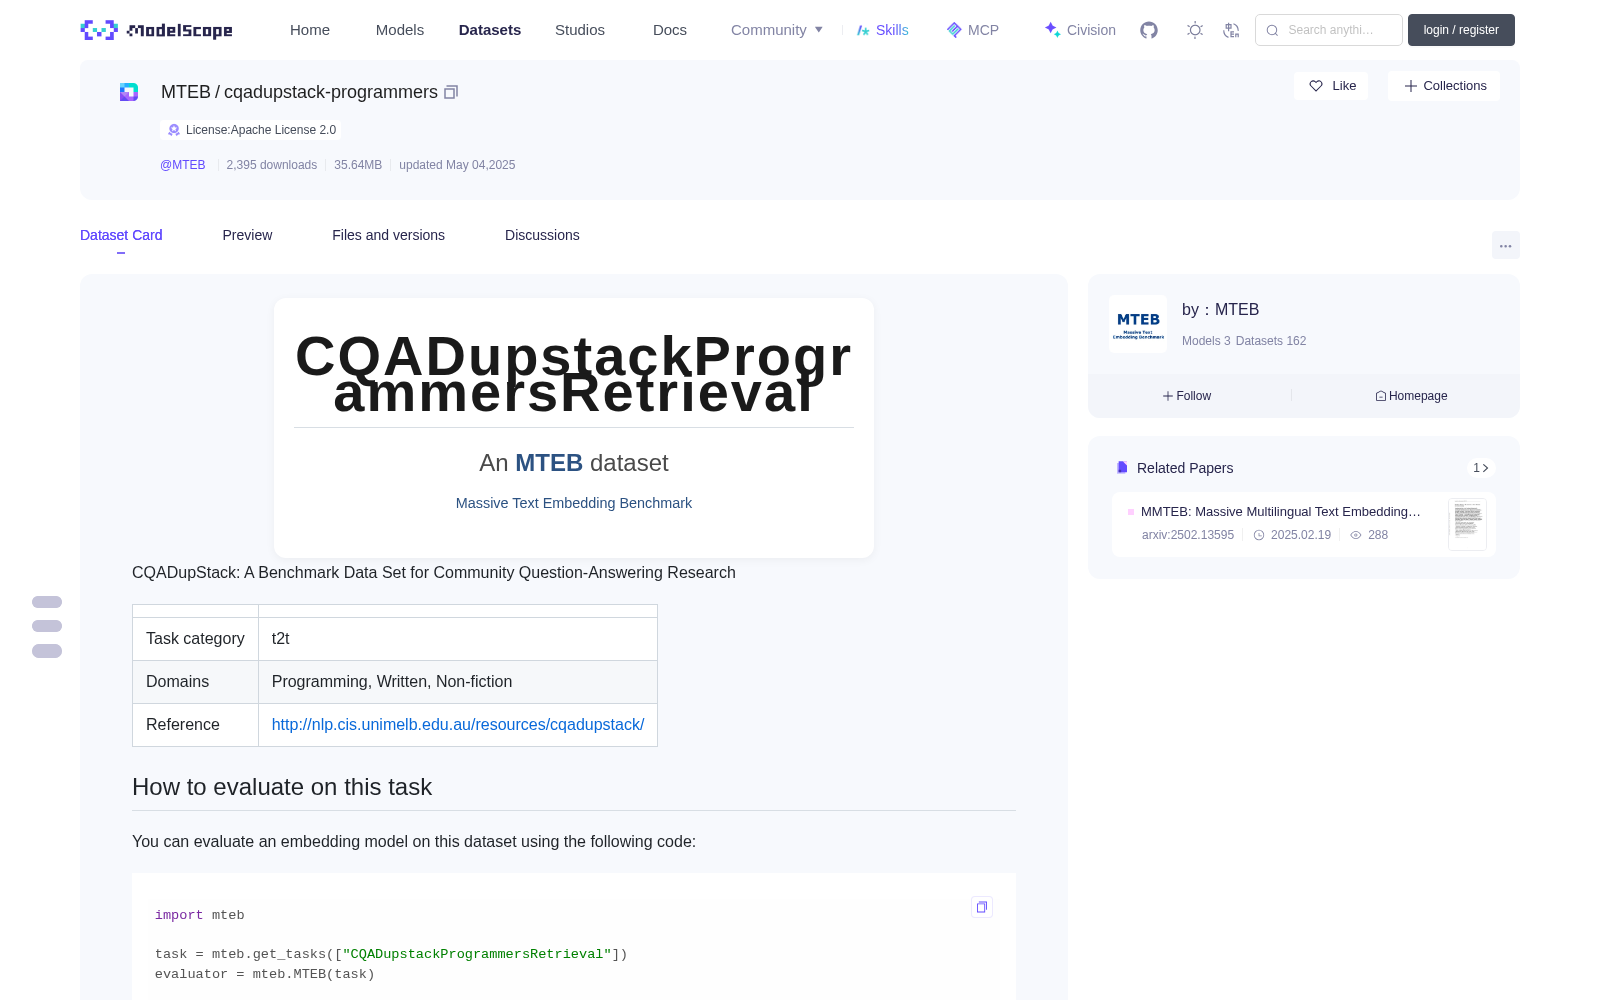
Task: Switch to Files and versions tab
Action: [x=388, y=235]
